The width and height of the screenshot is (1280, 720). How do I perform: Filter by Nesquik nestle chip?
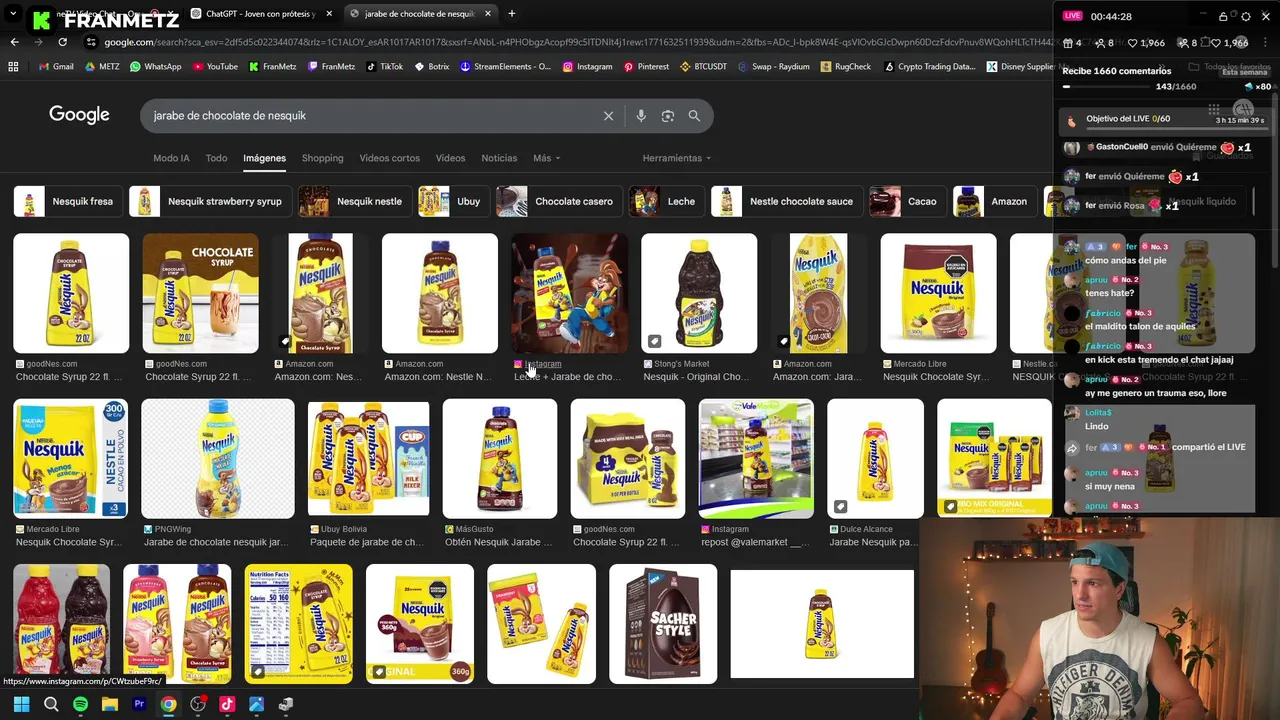(x=355, y=201)
